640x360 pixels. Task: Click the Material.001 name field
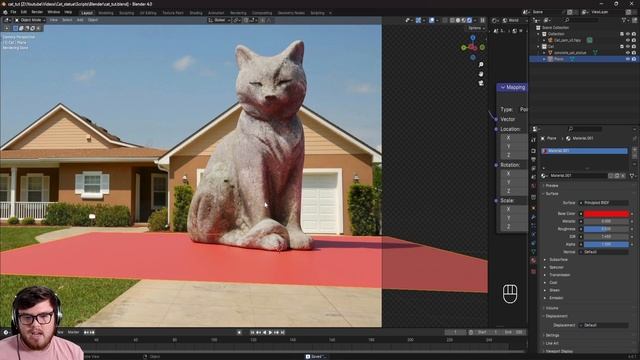coord(578,176)
